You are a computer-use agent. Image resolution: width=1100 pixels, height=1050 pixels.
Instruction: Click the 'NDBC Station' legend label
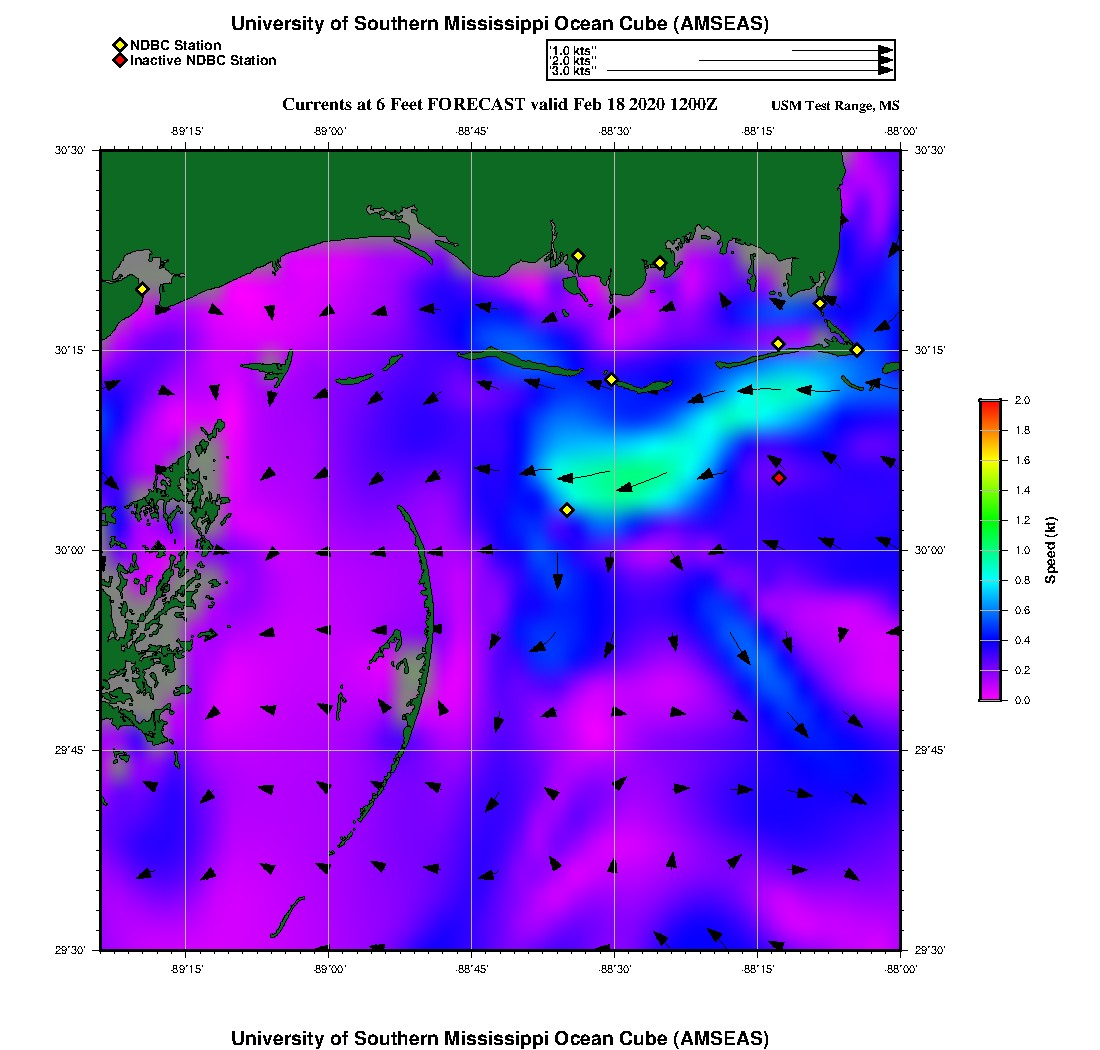pos(176,45)
